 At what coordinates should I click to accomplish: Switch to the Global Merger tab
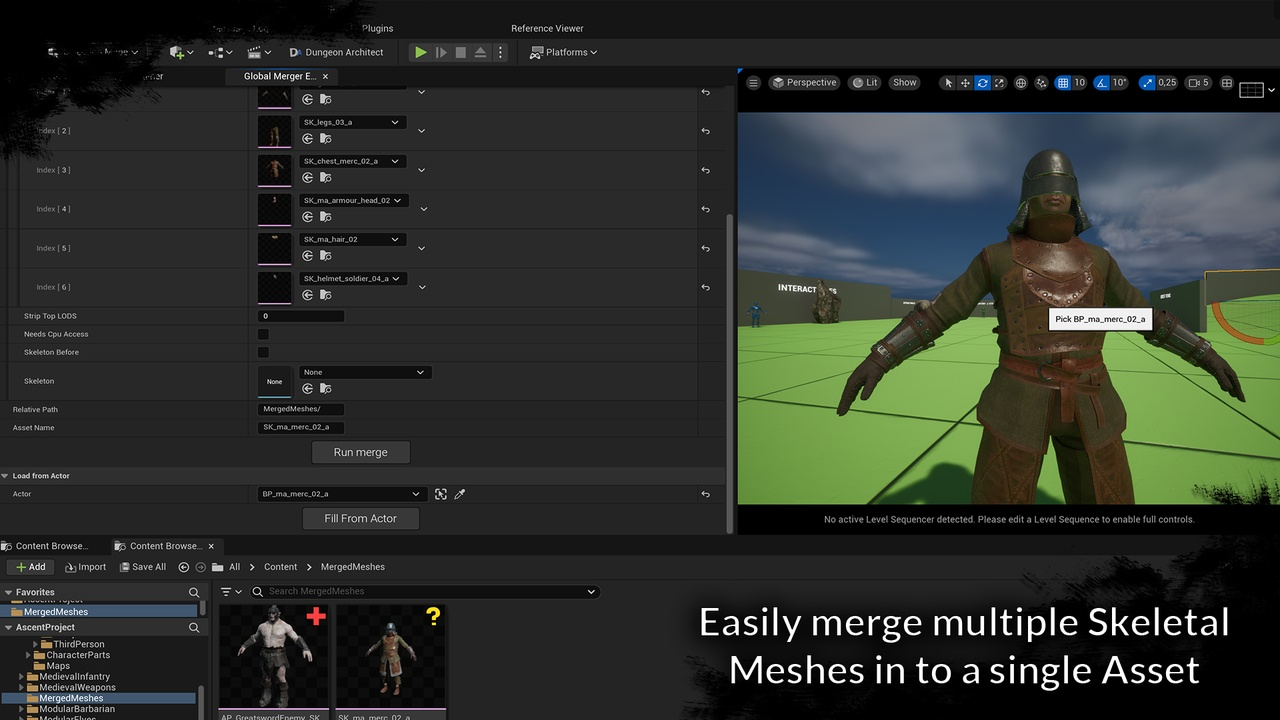tap(279, 76)
